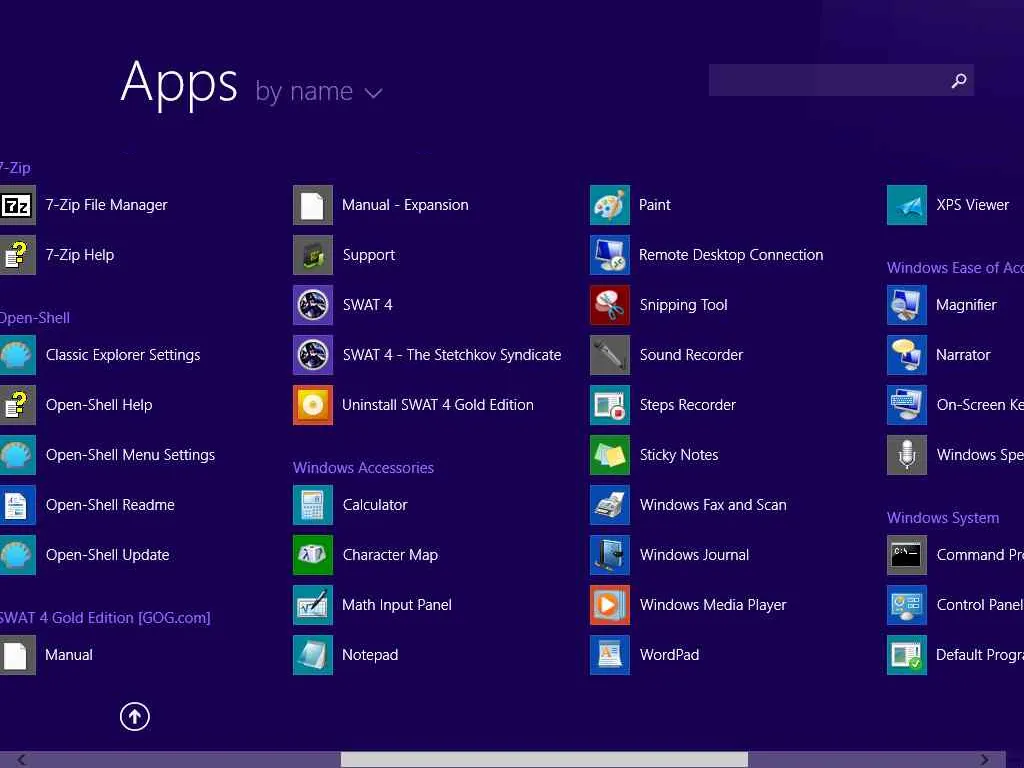Start the Narrator icon

pyautogui.click(x=907, y=355)
